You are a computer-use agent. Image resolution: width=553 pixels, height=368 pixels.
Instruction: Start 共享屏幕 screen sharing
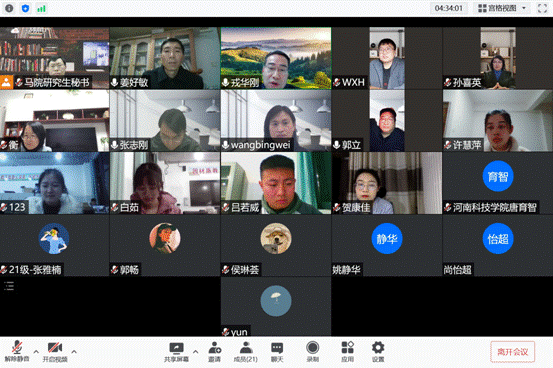coord(176,351)
